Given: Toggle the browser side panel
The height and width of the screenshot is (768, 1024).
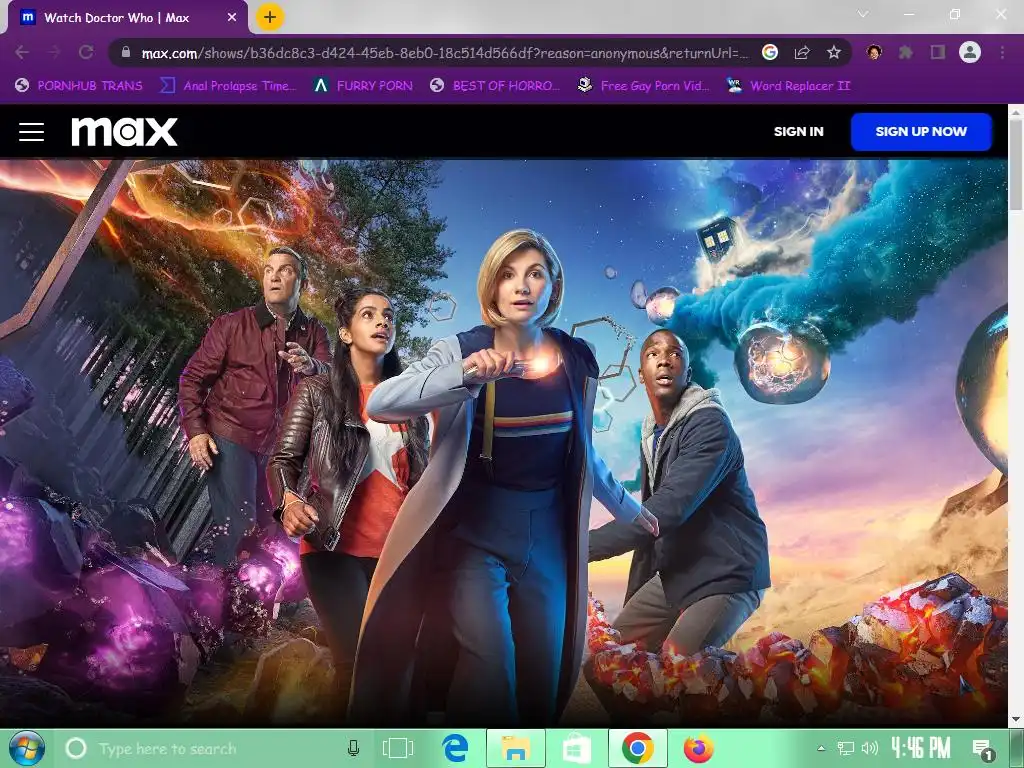Looking at the screenshot, I should click(x=938, y=52).
